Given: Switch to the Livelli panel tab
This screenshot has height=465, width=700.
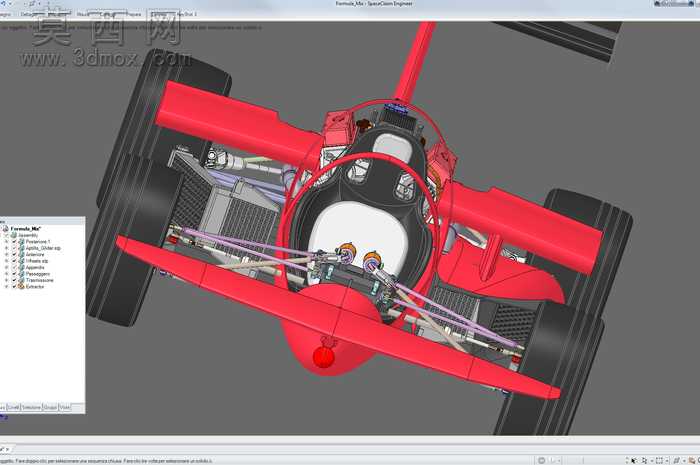Looking at the screenshot, I should click(x=13, y=407).
